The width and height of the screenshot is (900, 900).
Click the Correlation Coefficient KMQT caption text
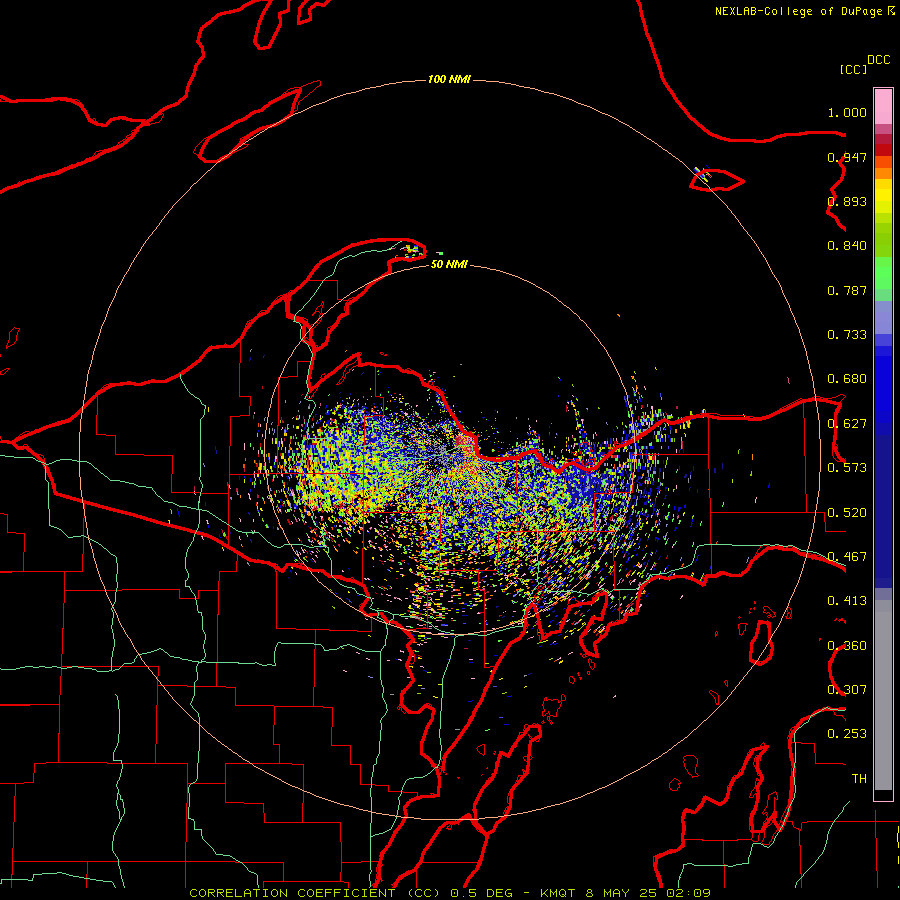pos(450,893)
